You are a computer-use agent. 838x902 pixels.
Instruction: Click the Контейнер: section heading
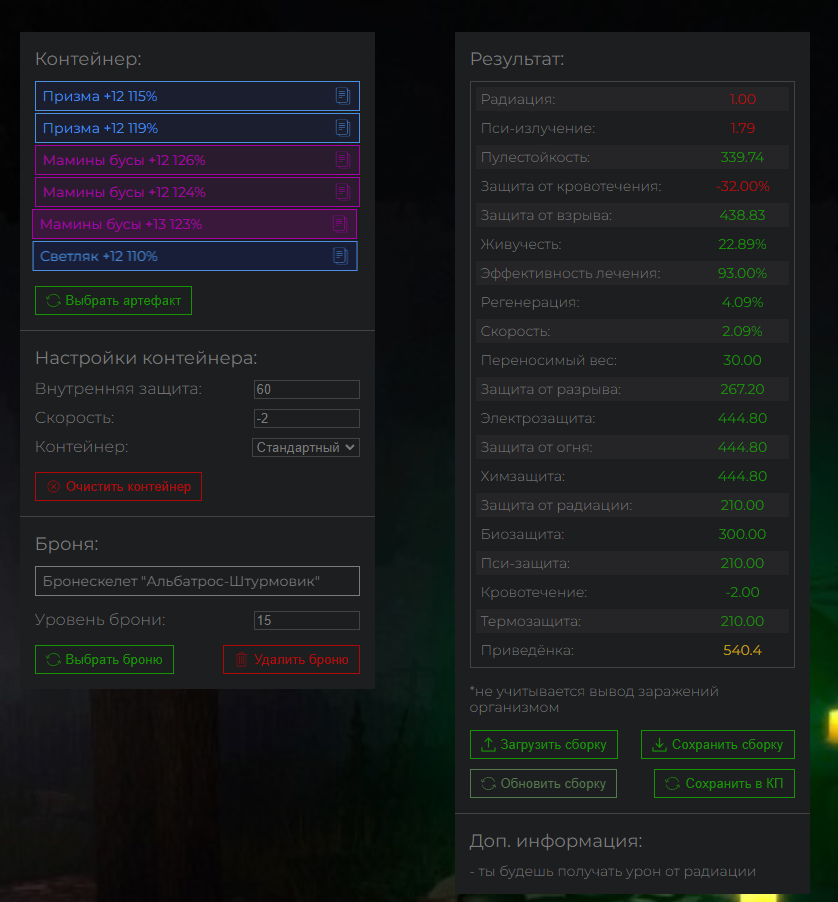(x=88, y=59)
